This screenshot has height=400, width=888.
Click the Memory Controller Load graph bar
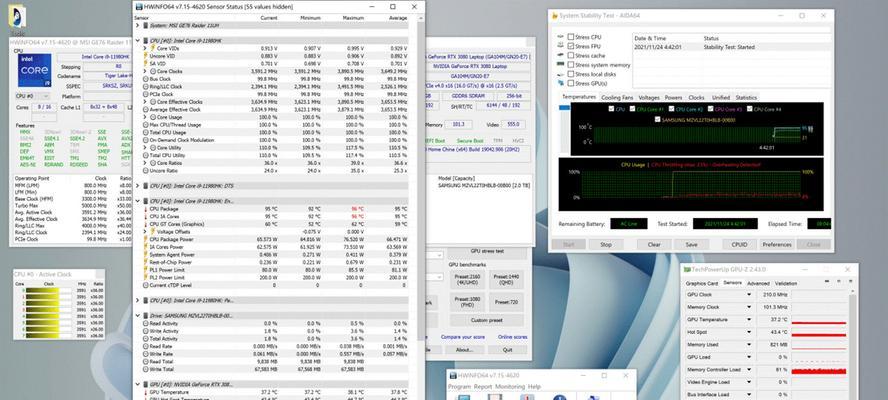tap(819, 370)
